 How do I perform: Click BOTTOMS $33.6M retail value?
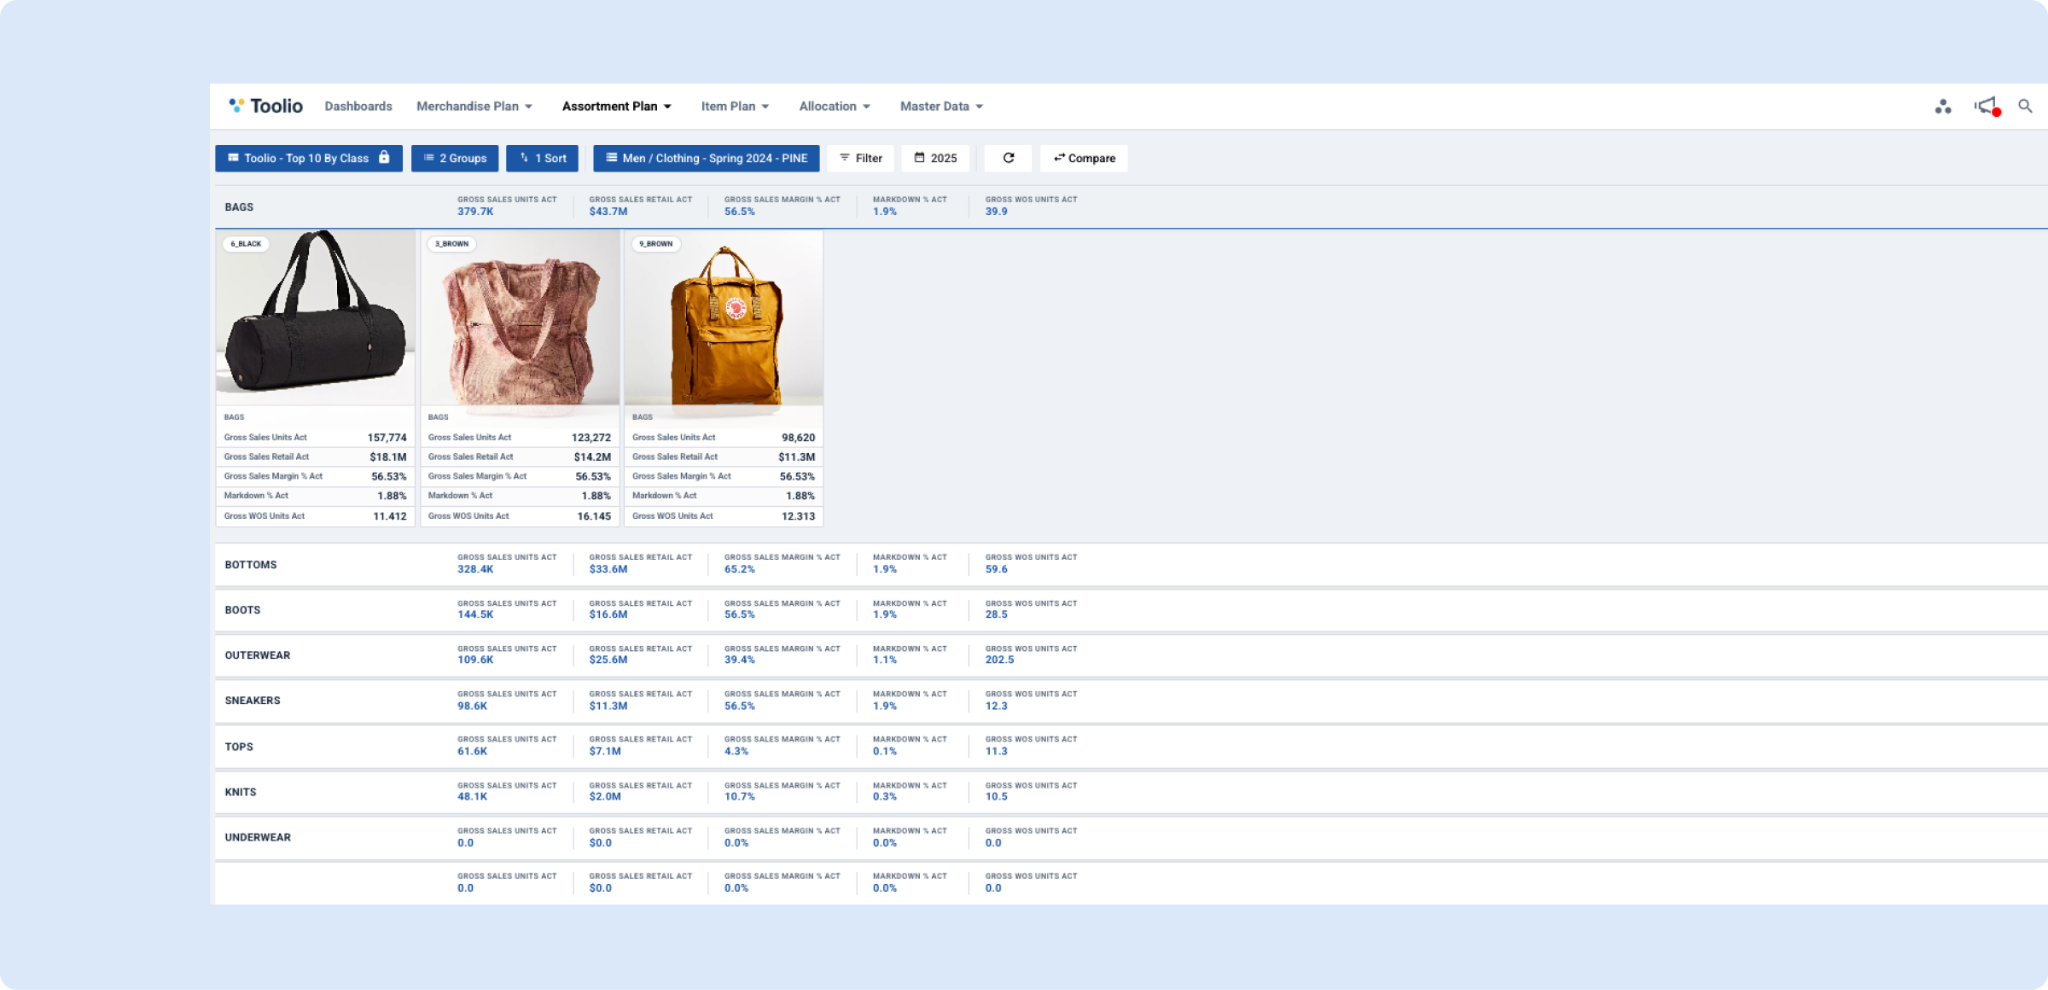pos(608,570)
